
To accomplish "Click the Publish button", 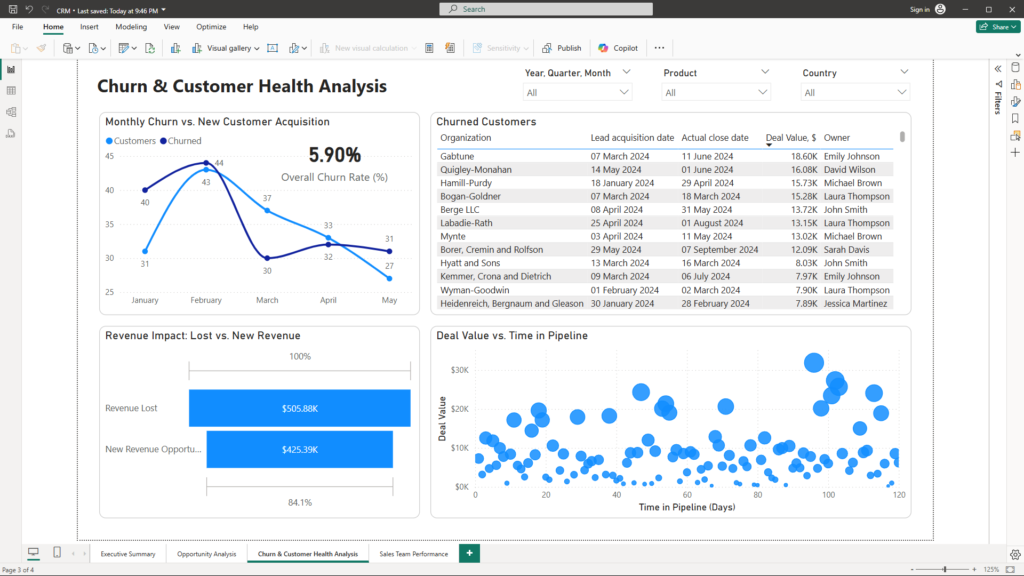I will (561, 48).
